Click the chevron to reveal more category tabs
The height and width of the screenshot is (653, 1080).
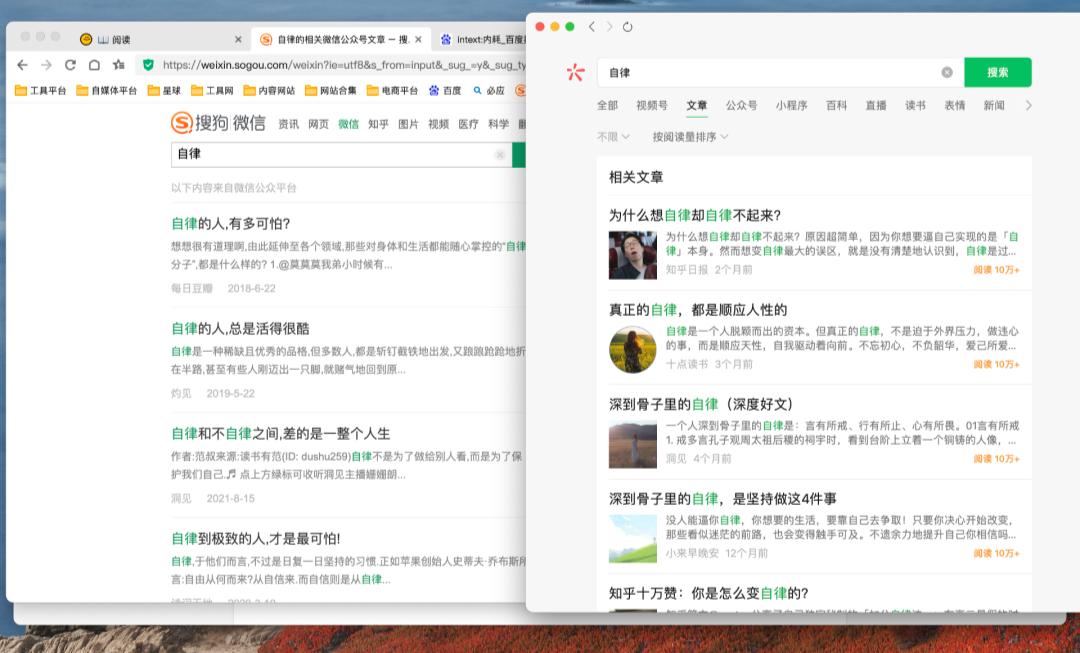[x=1030, y=105]
